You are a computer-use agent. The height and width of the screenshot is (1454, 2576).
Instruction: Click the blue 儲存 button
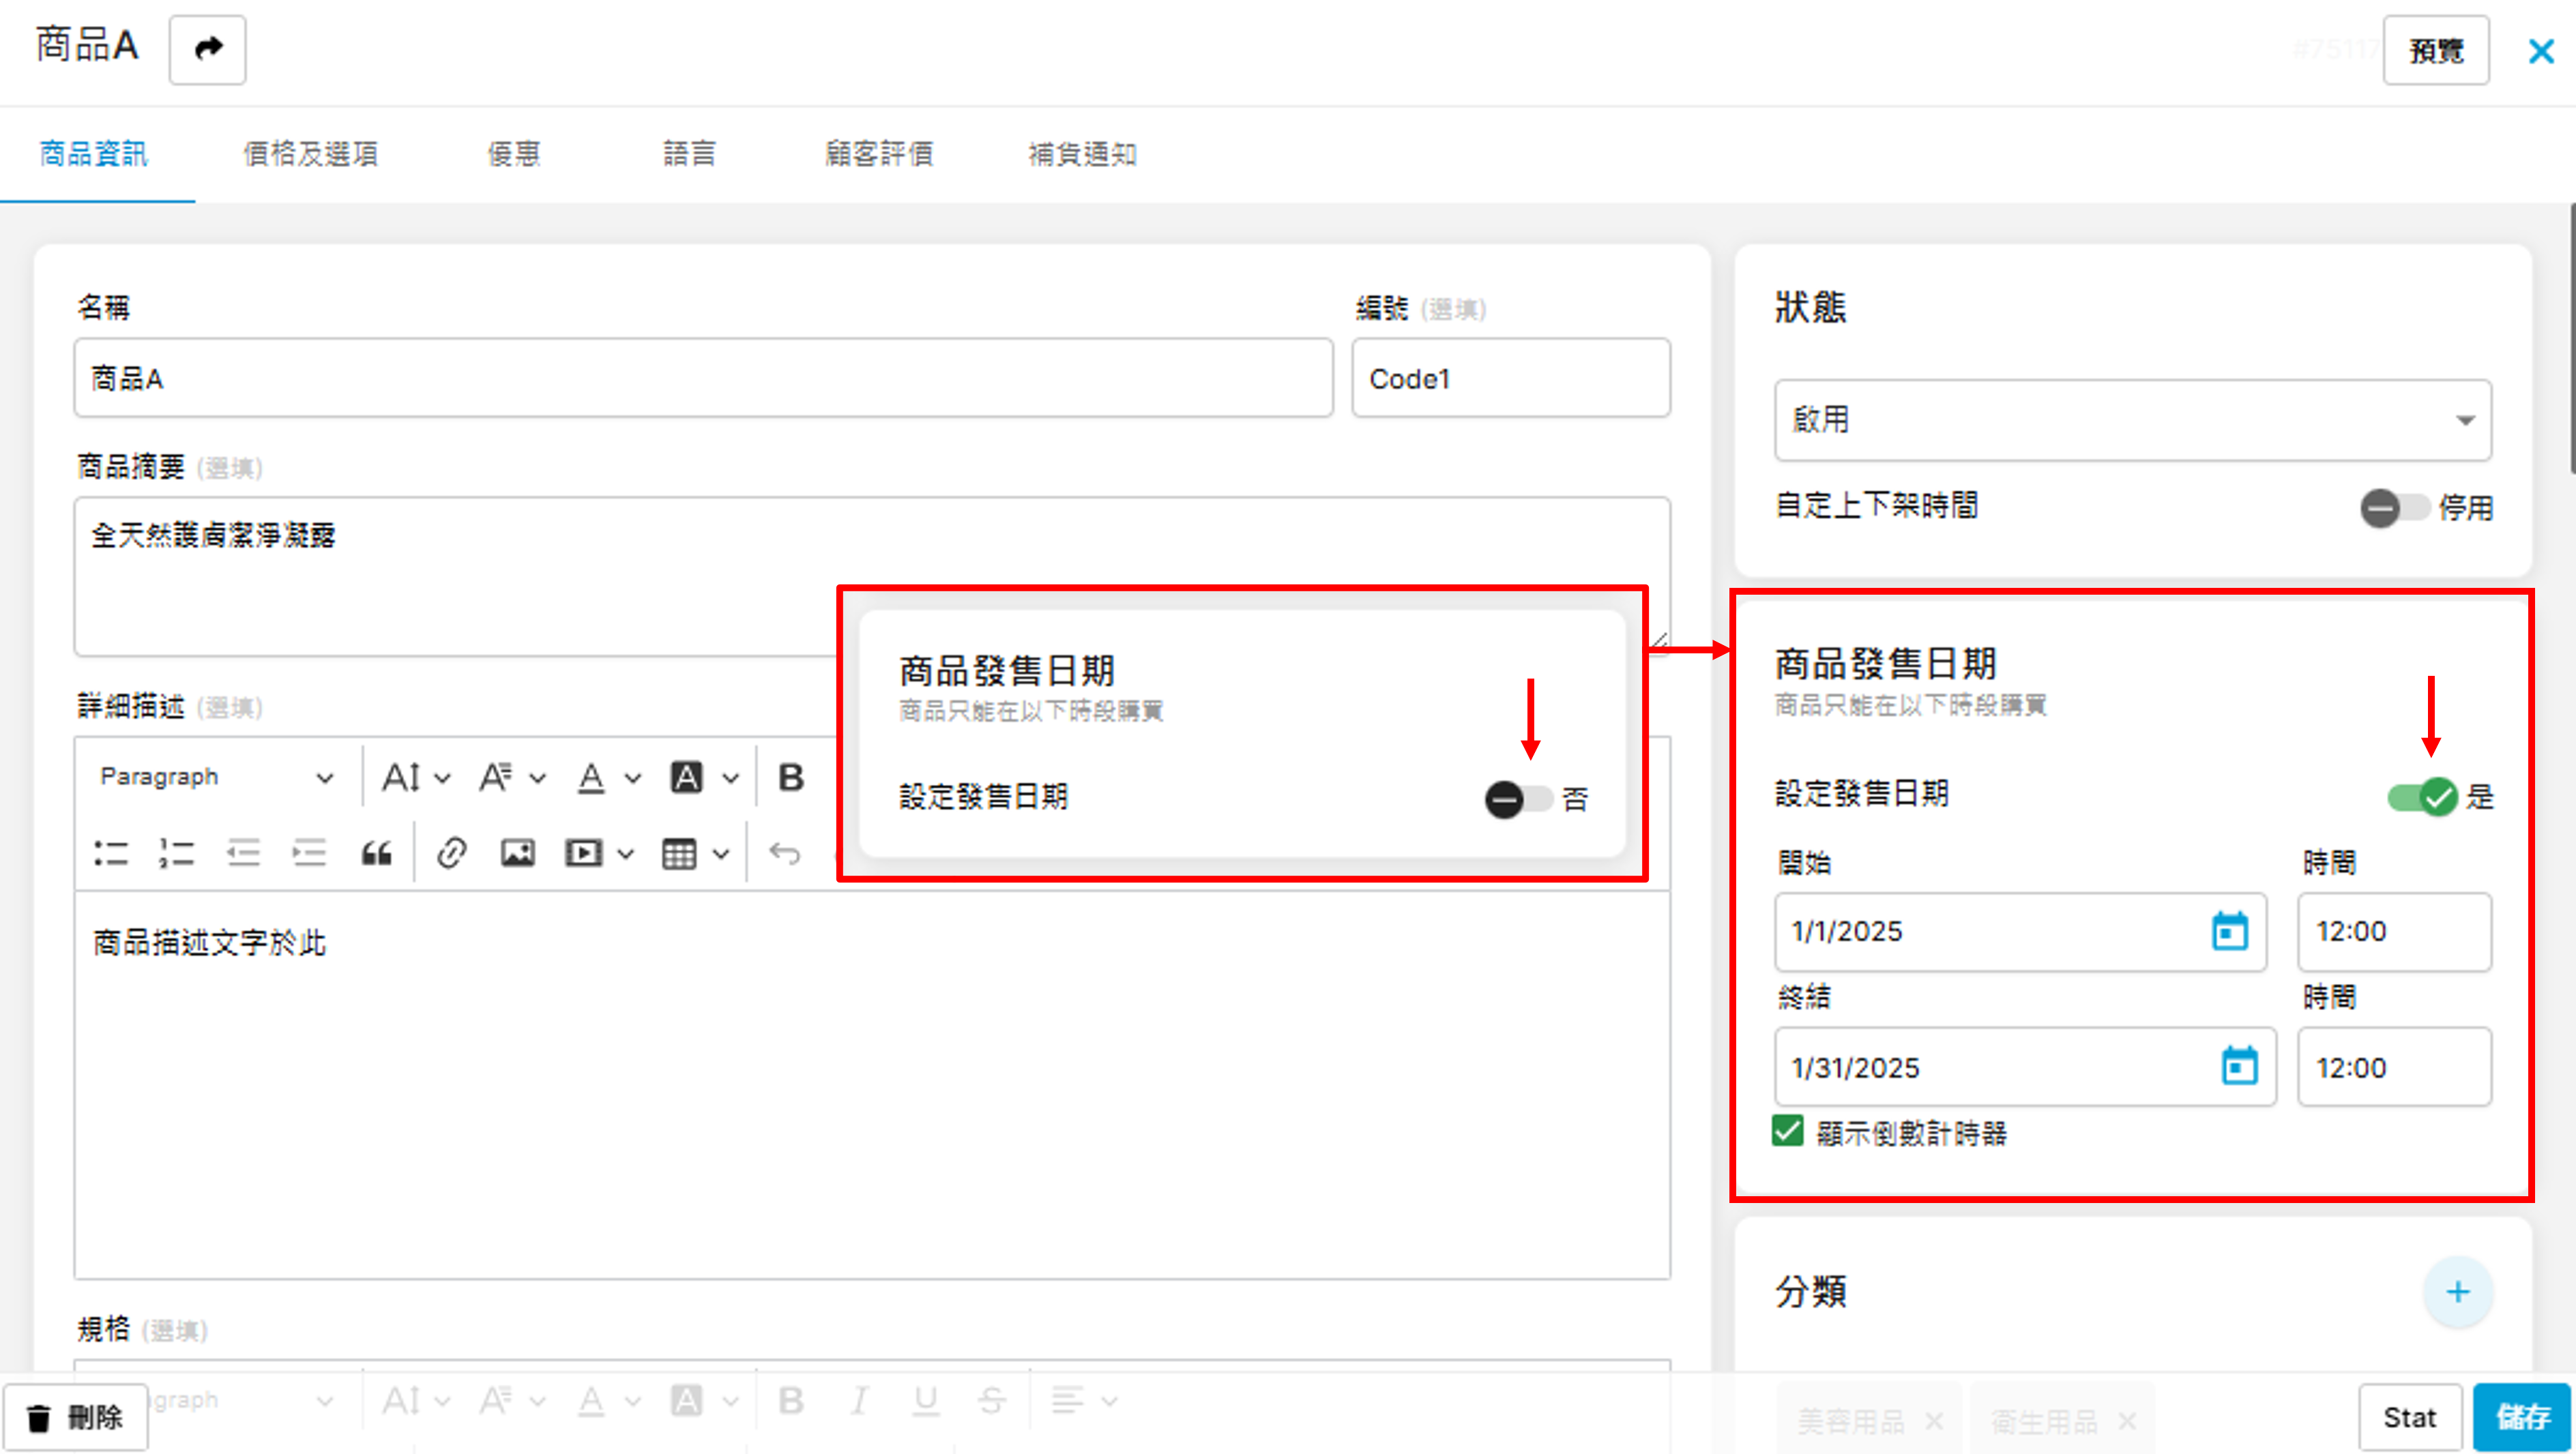(x=2521, y=1417)
